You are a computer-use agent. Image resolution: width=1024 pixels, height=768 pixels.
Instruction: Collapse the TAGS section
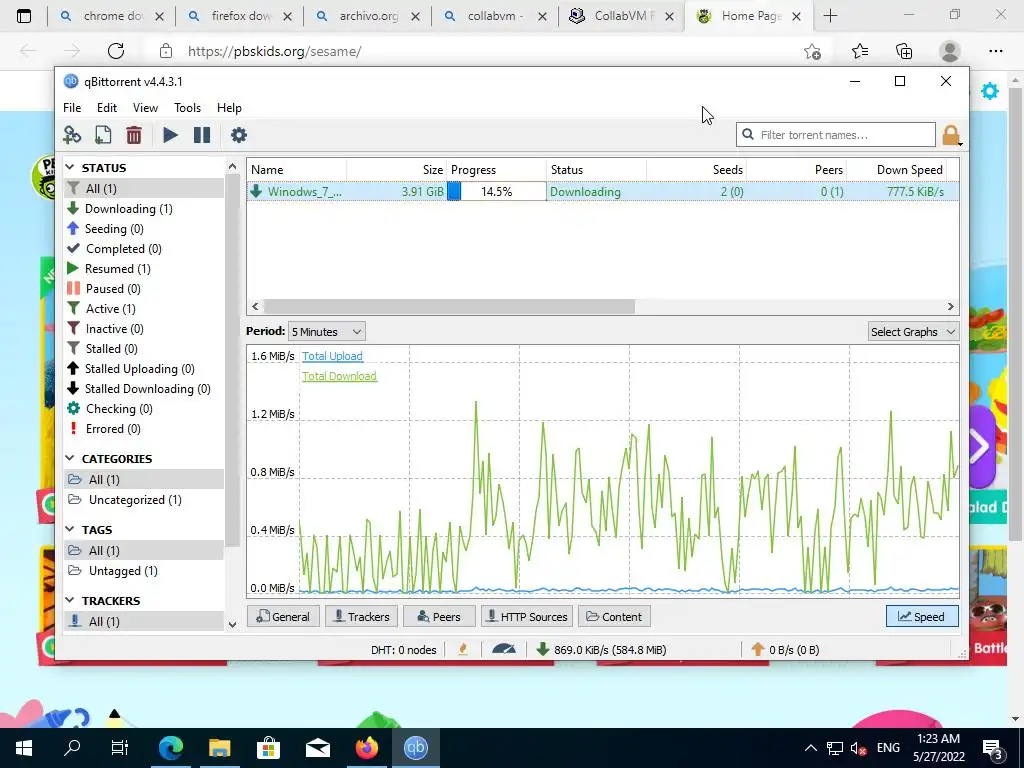pos(70,530)
